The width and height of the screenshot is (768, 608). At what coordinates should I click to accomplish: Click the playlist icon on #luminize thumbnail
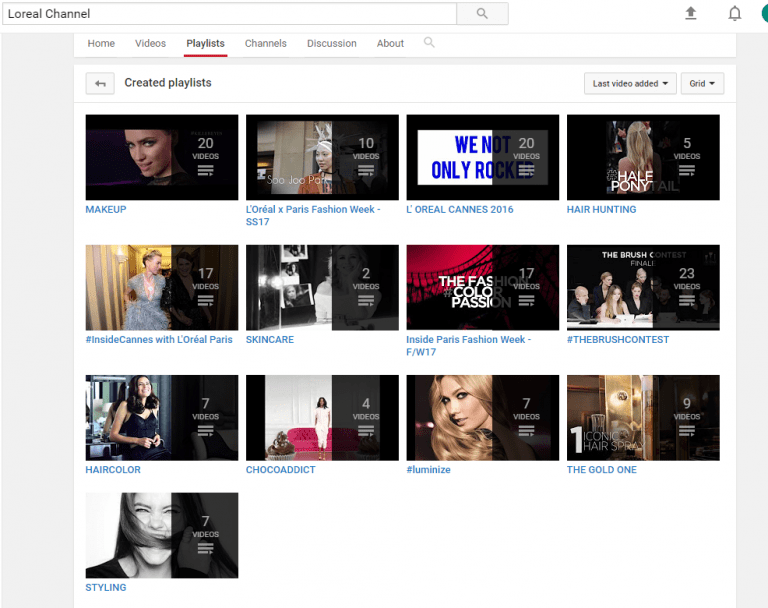point(527,431)
